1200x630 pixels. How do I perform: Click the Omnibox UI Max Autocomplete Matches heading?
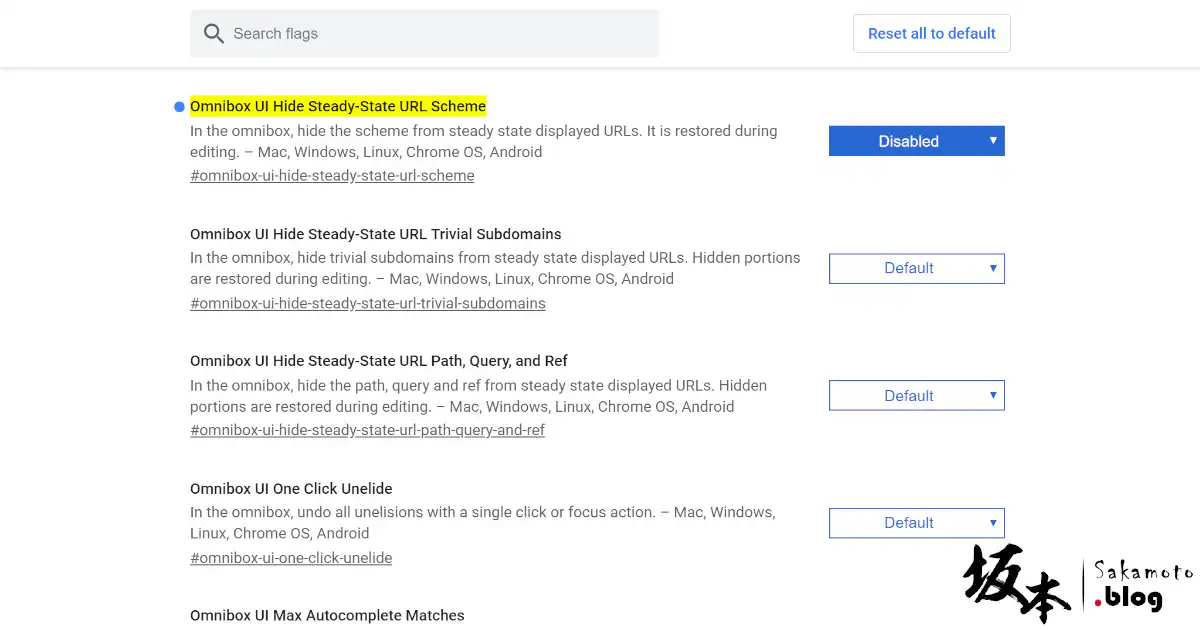click(327, 615)
